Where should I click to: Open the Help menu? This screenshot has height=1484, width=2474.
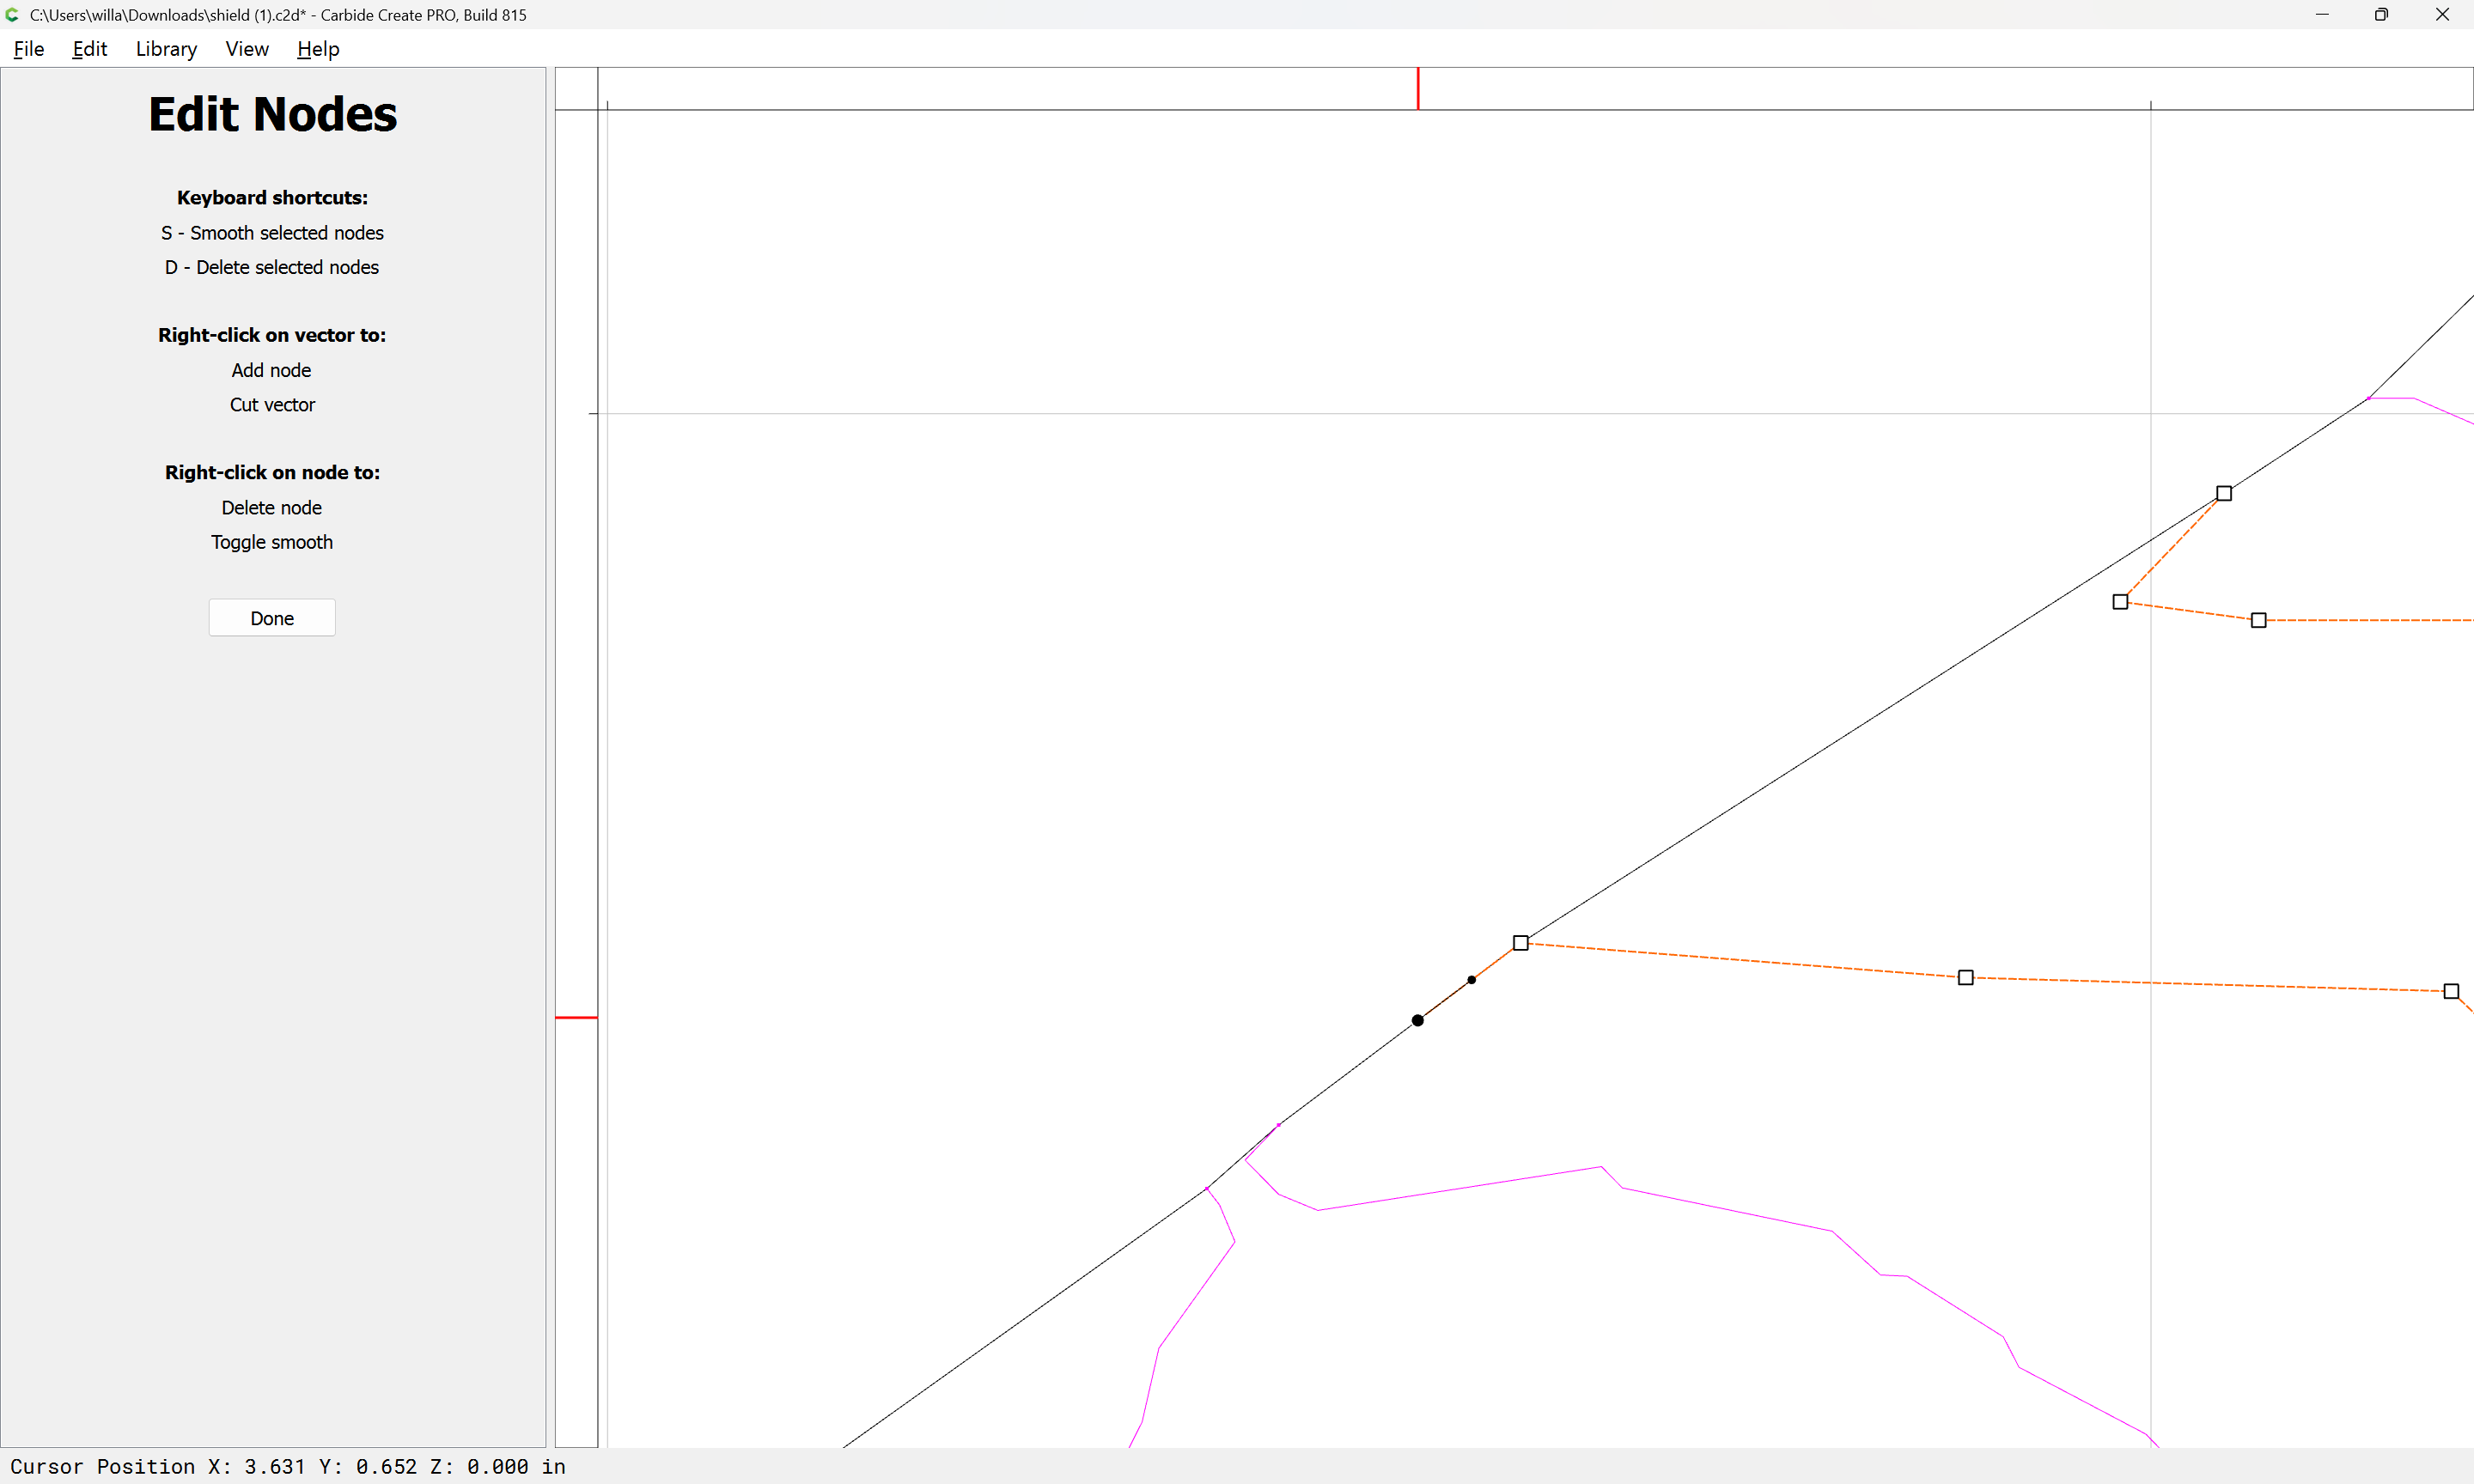[x=318, y=49]
